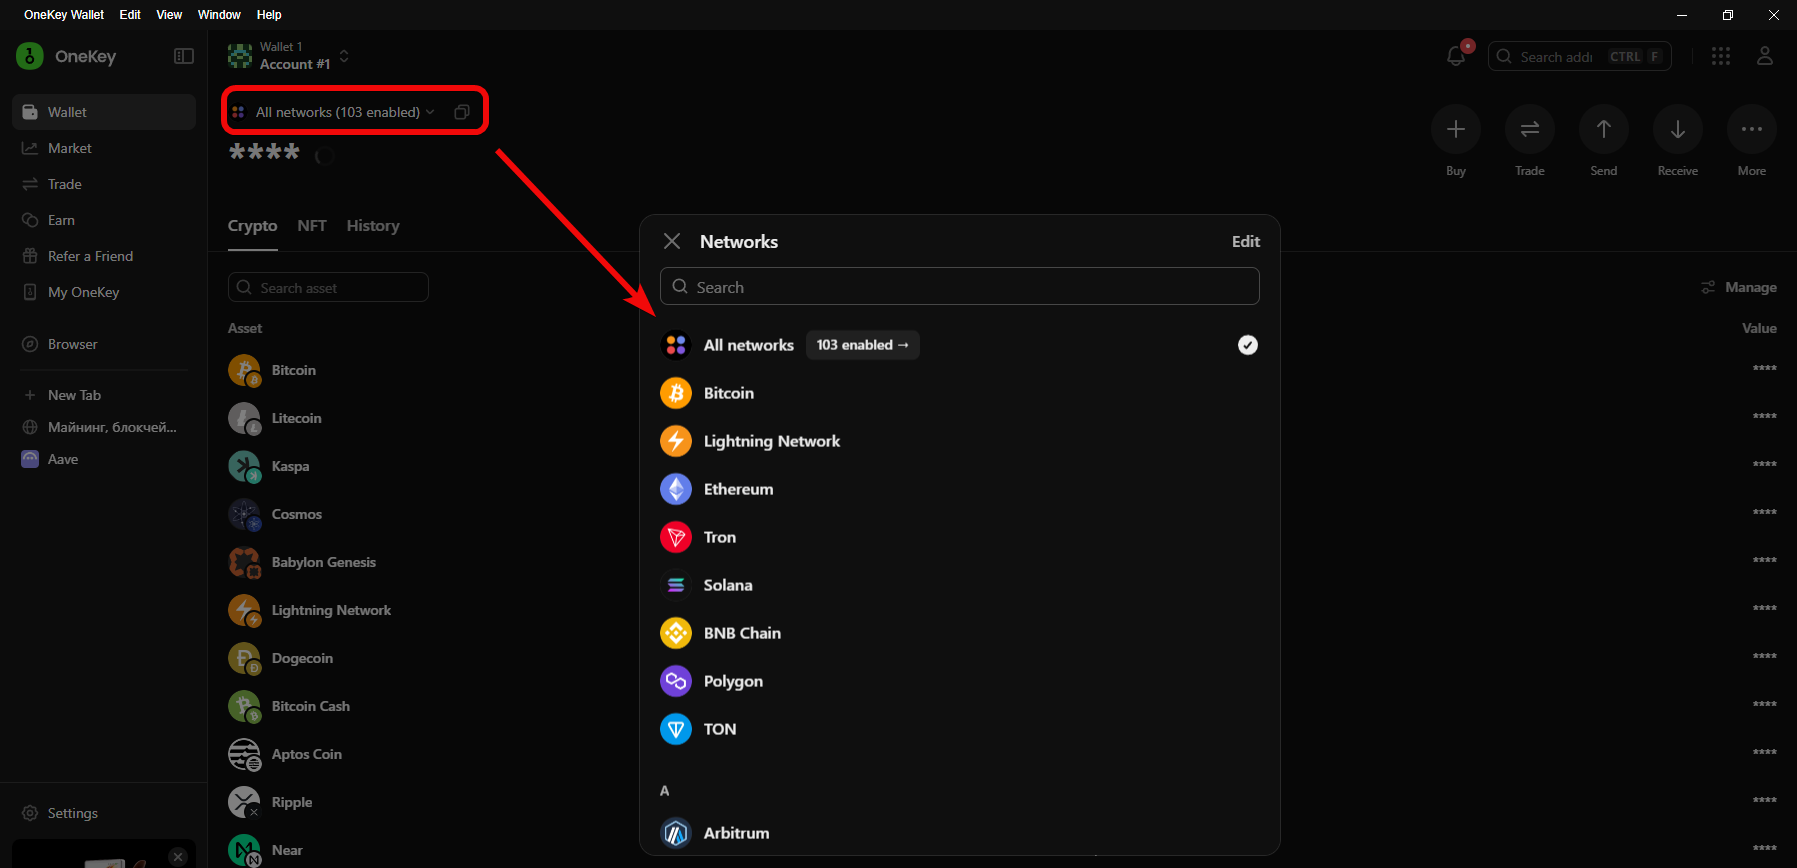Open Kaspa asset row
The height and width of the screenshot is (868, 1797).
[1002, 466]
